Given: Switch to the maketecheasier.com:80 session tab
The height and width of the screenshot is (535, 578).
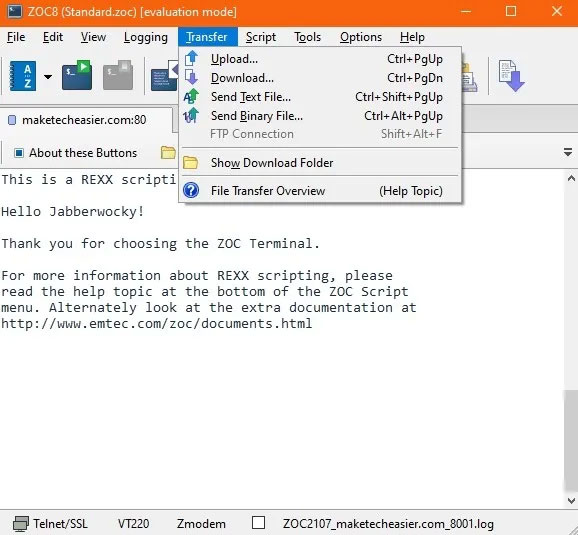Looking at the screenshot, I should [87, 120].
